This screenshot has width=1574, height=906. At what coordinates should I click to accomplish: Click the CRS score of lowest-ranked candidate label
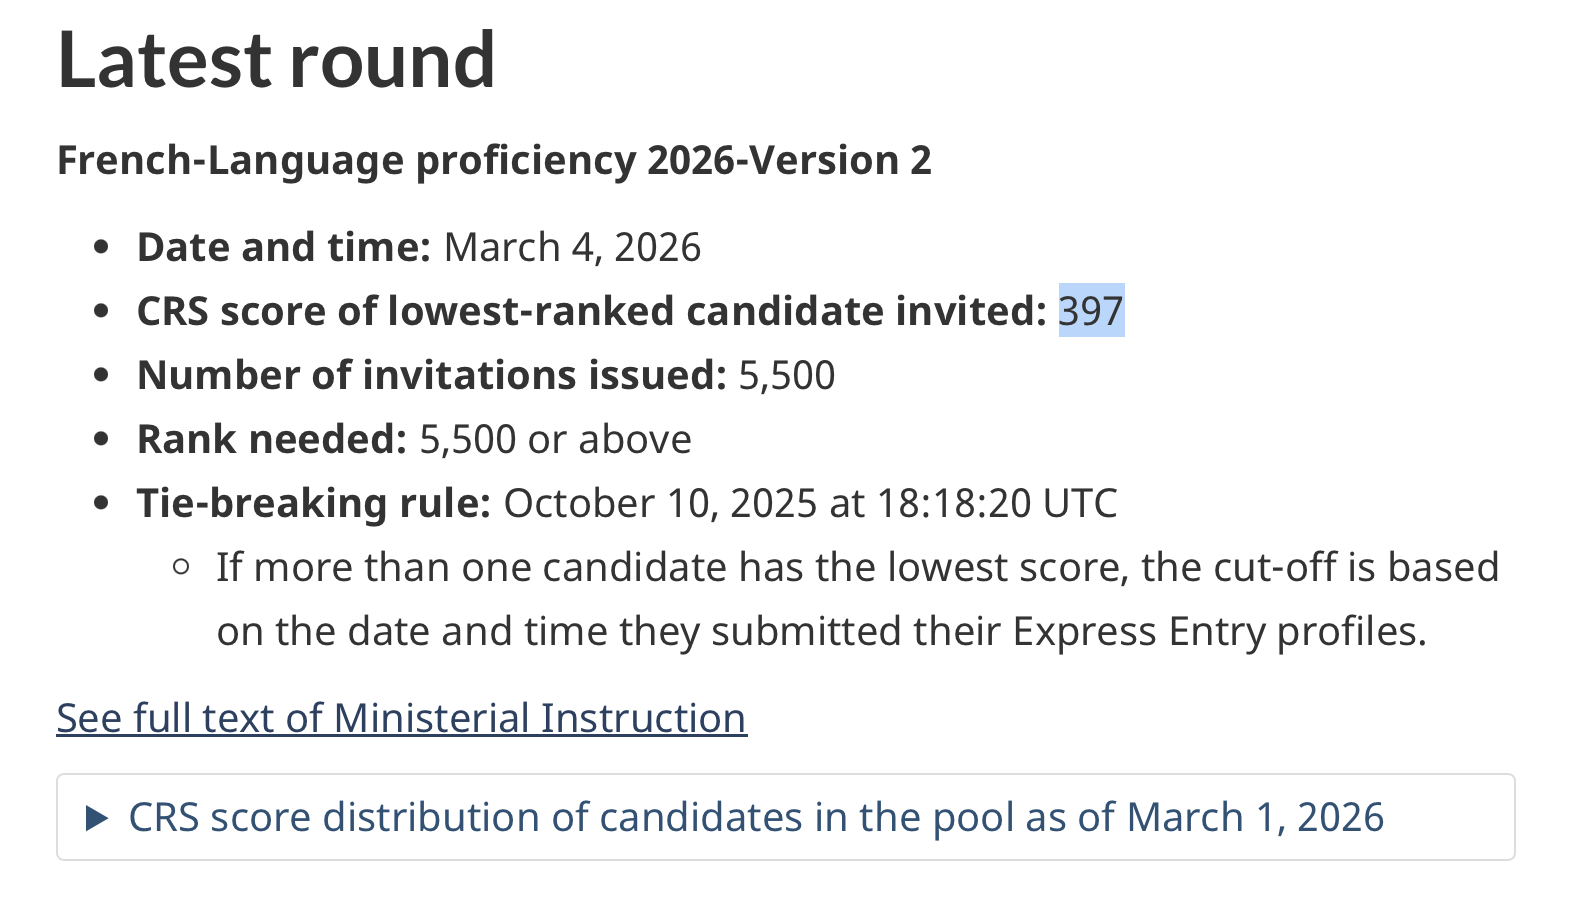coord(591,311)
